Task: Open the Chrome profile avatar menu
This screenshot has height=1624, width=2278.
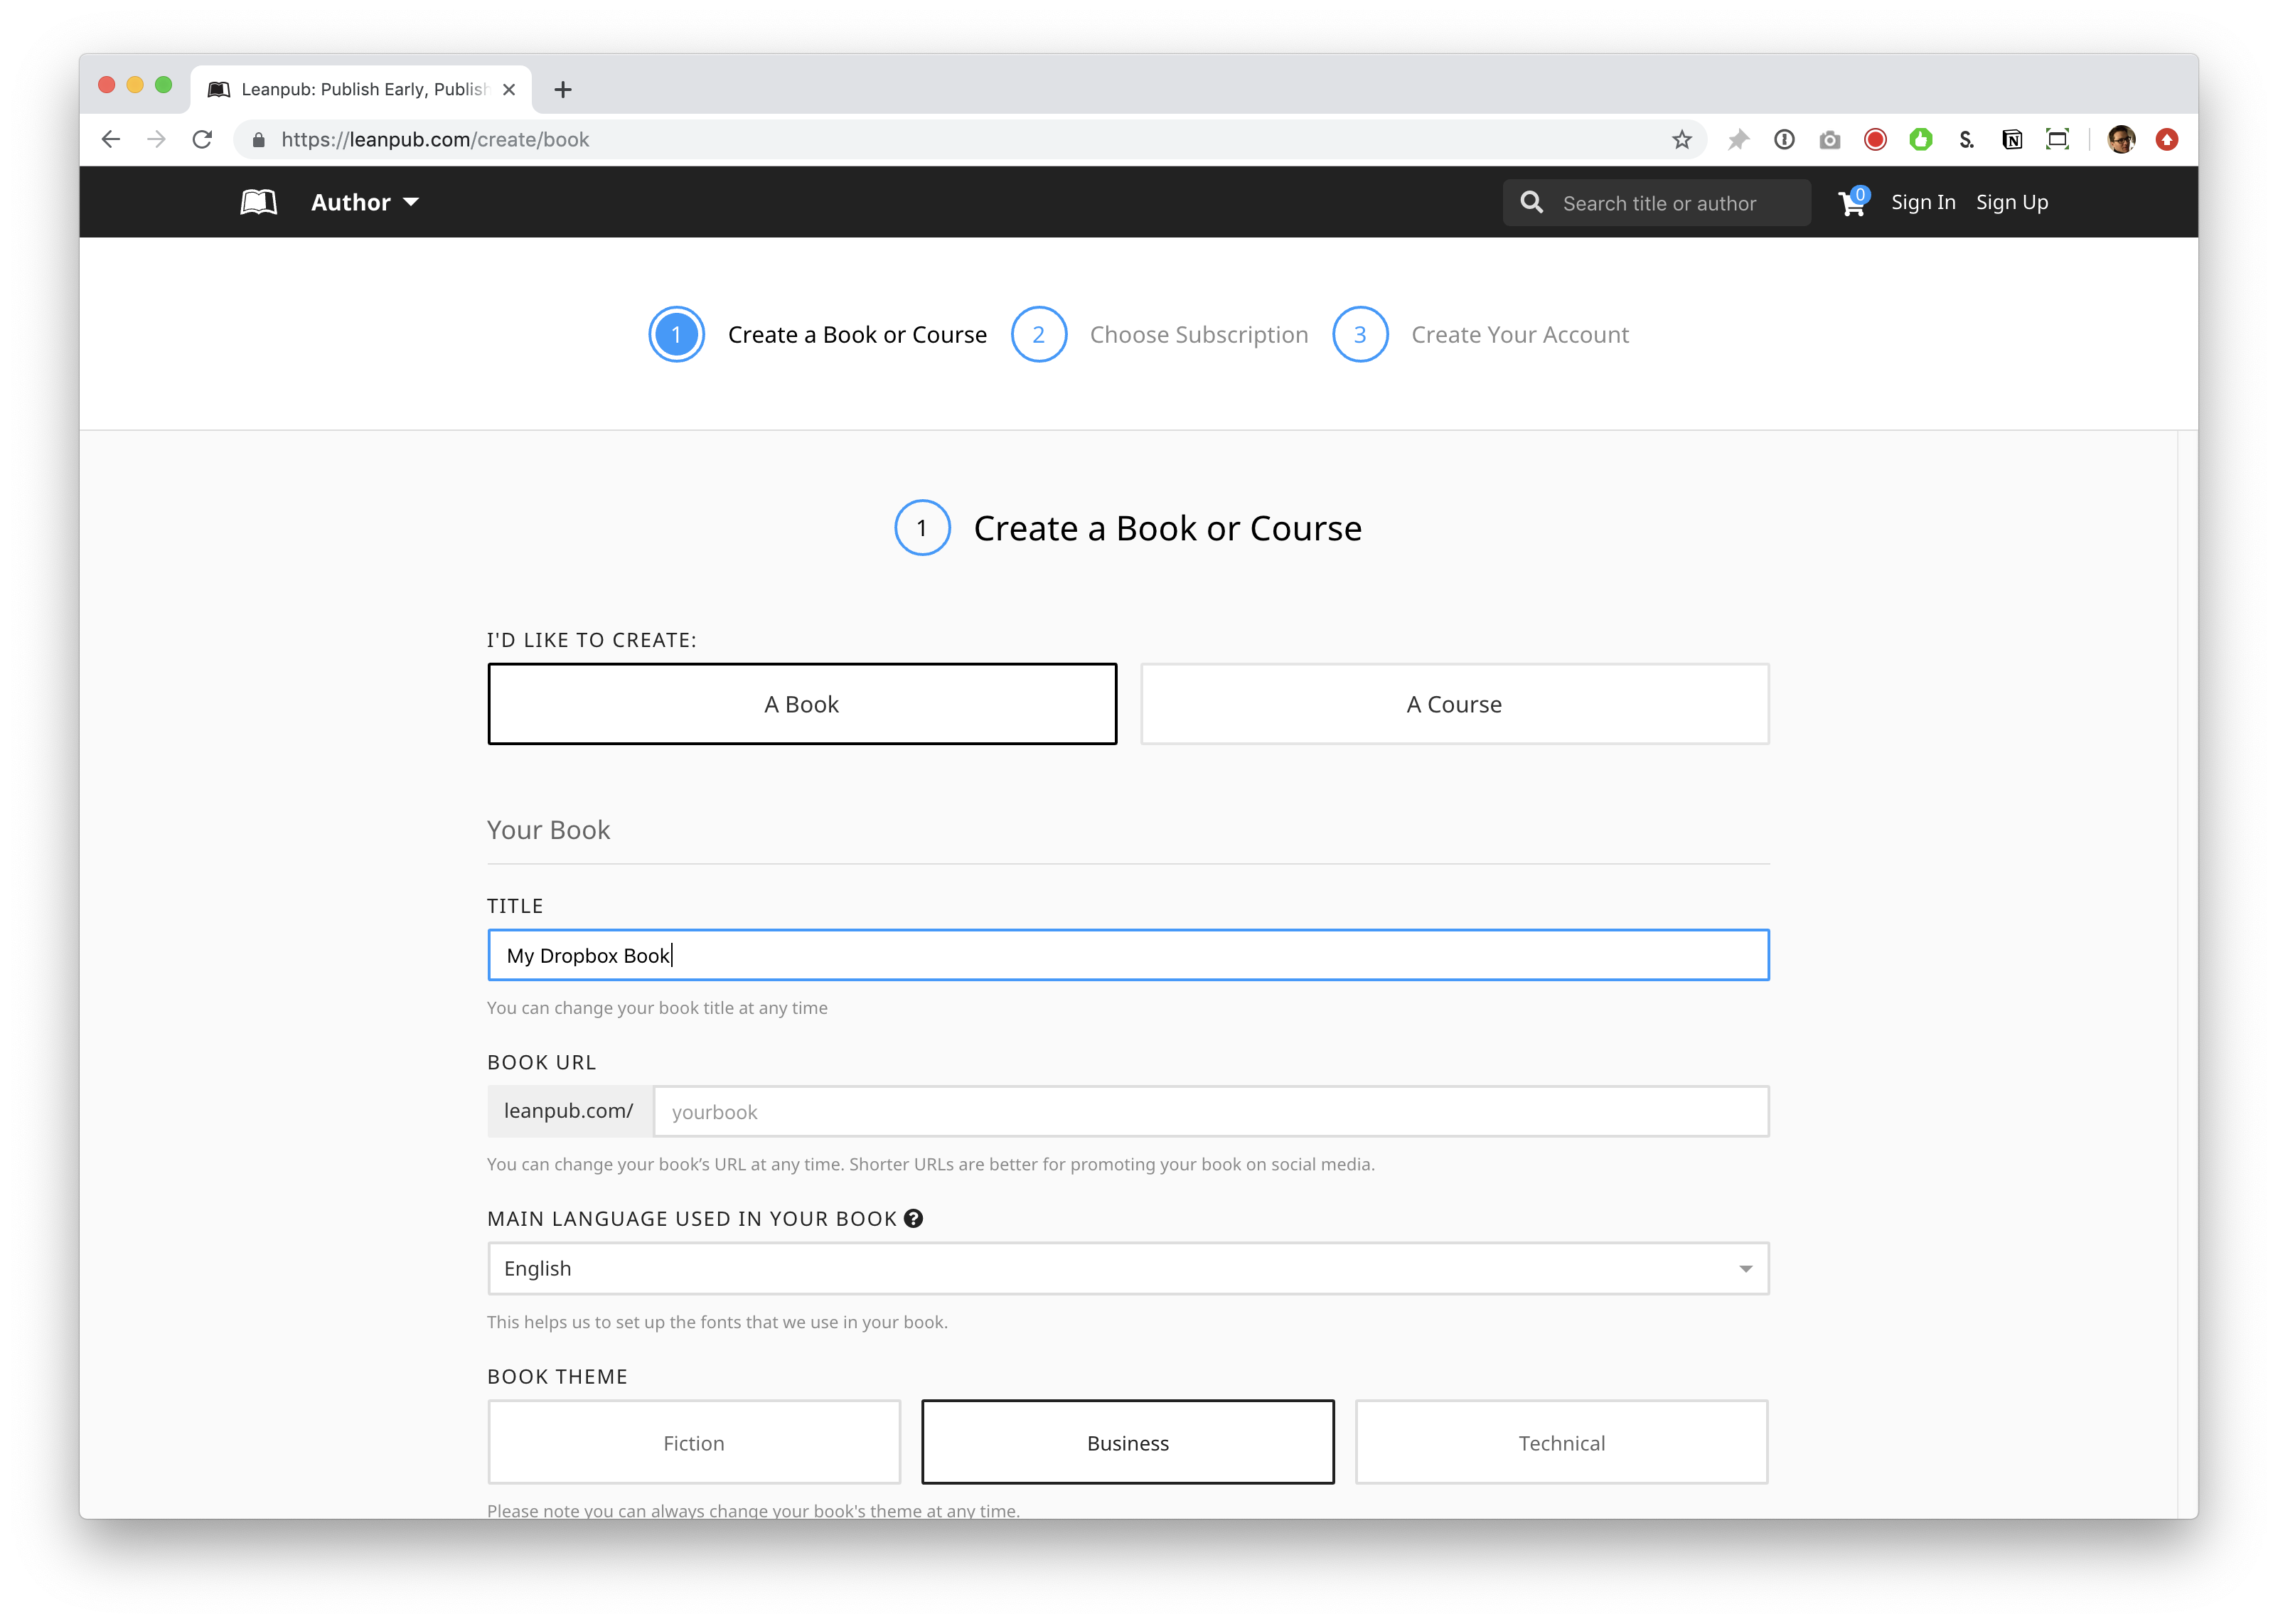Action: coord(2121,140)
